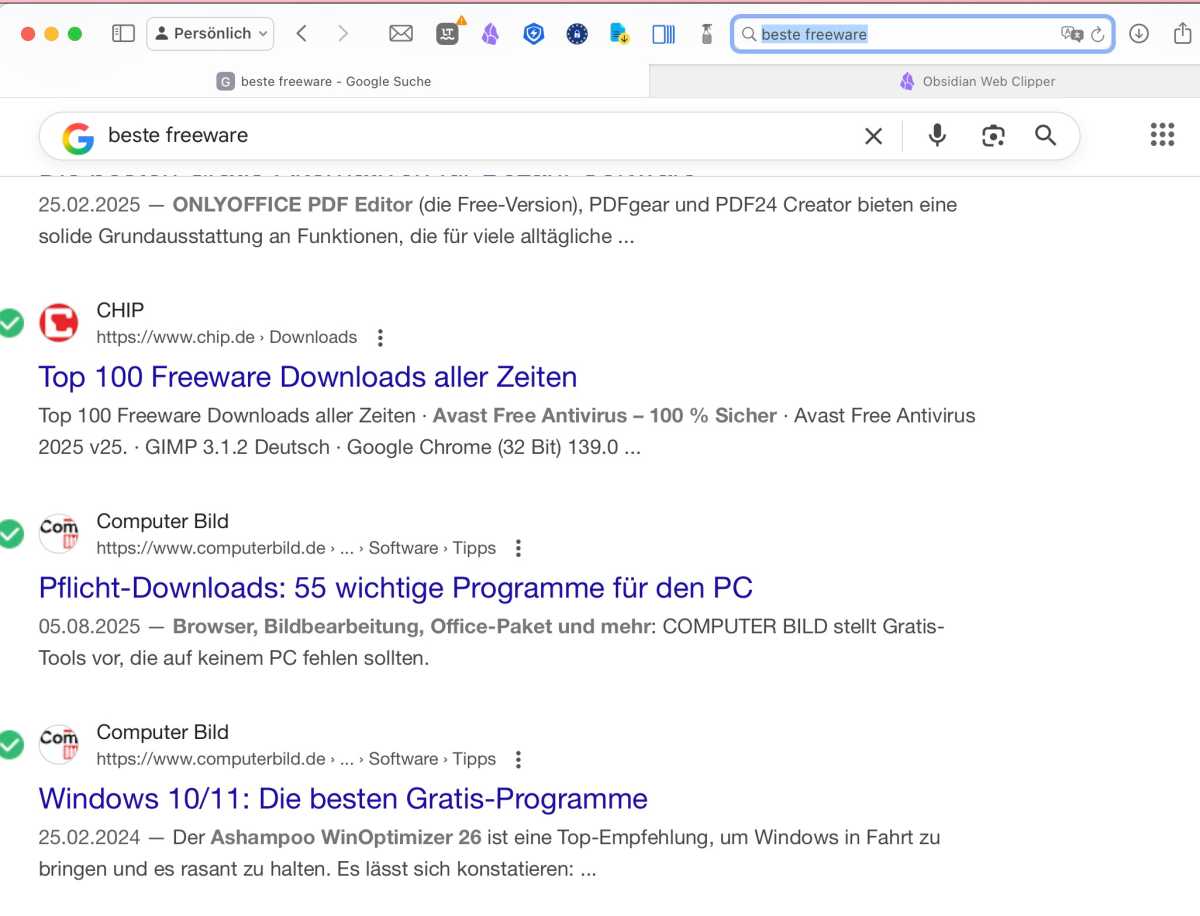Viewport: 1200px width, 916px height.
Task: Clear the Google search field
Action: 873,136
